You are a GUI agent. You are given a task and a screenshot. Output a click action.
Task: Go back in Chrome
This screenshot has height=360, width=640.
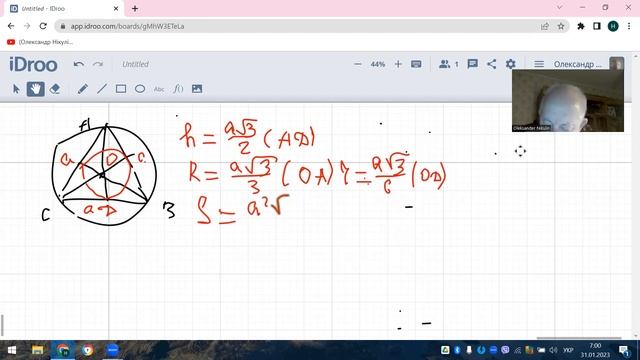click(x=11, y=26)
